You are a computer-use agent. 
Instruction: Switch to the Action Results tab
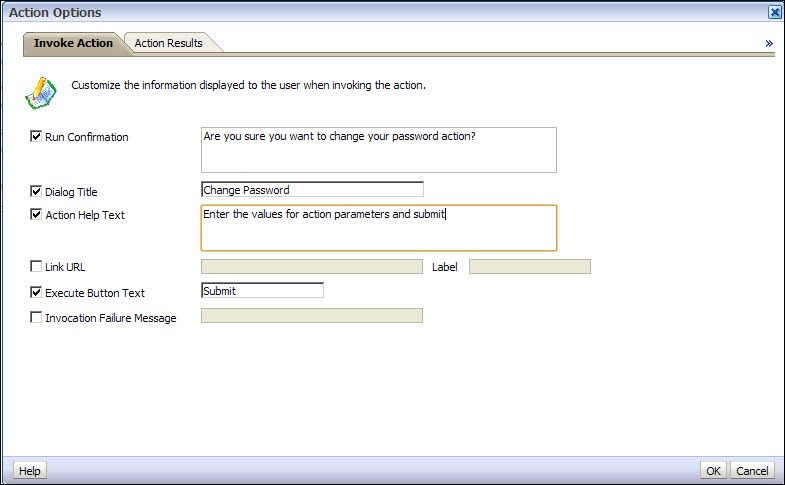(169, 43)
